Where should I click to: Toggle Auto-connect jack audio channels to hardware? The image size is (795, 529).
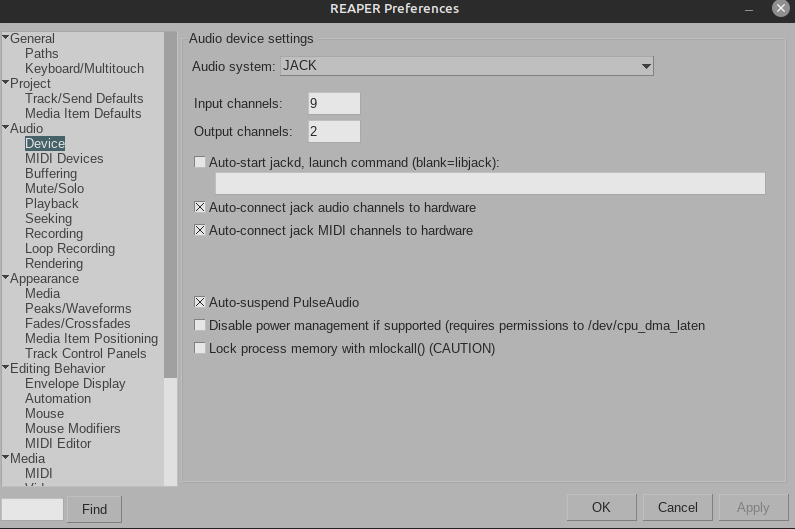pyautogui.click(x=200, y=207)
